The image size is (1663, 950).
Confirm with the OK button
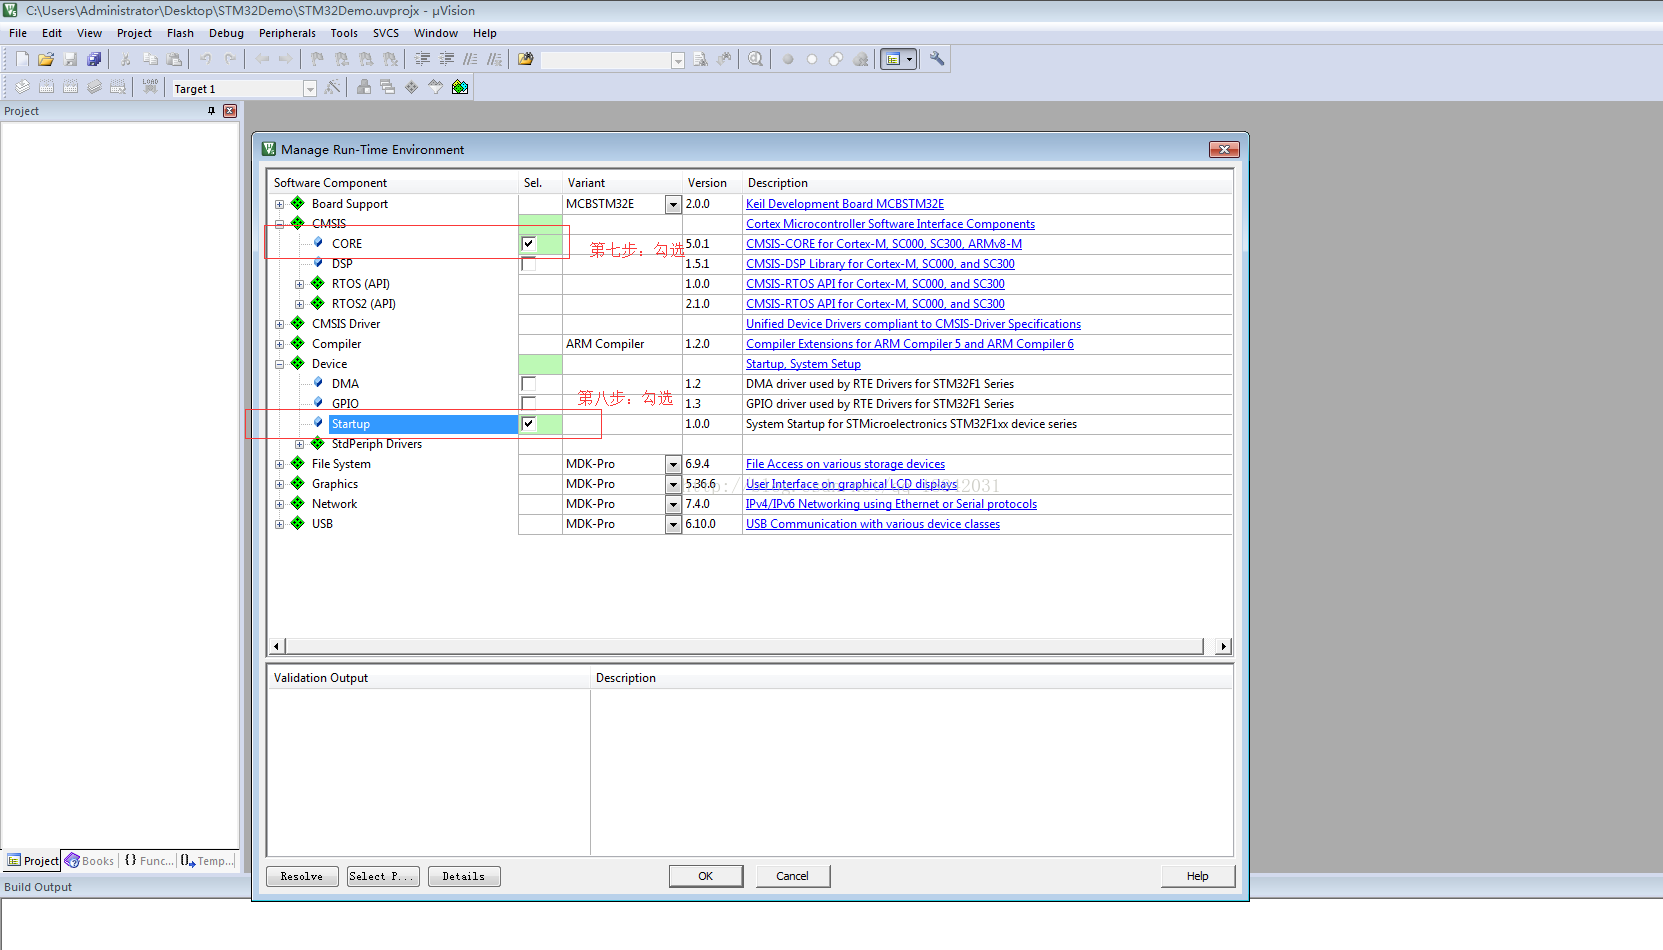706,876
